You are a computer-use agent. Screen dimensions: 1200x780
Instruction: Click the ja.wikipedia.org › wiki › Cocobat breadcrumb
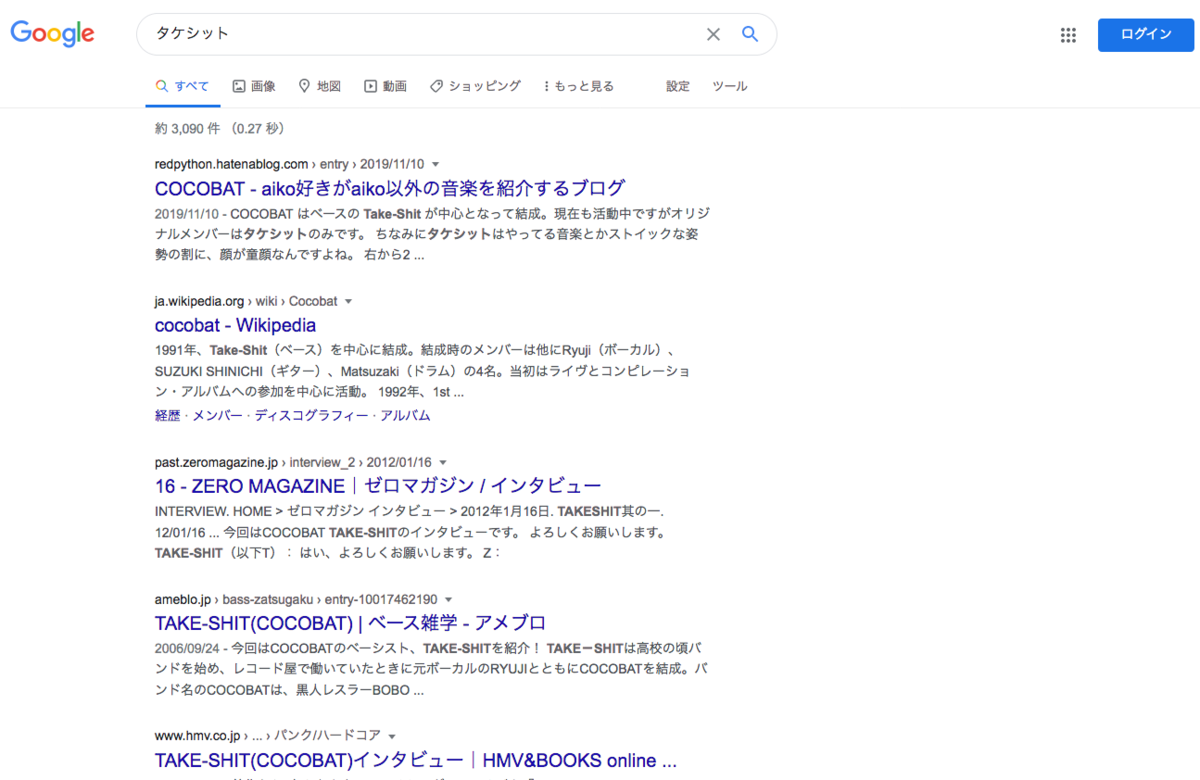point(246,301)
